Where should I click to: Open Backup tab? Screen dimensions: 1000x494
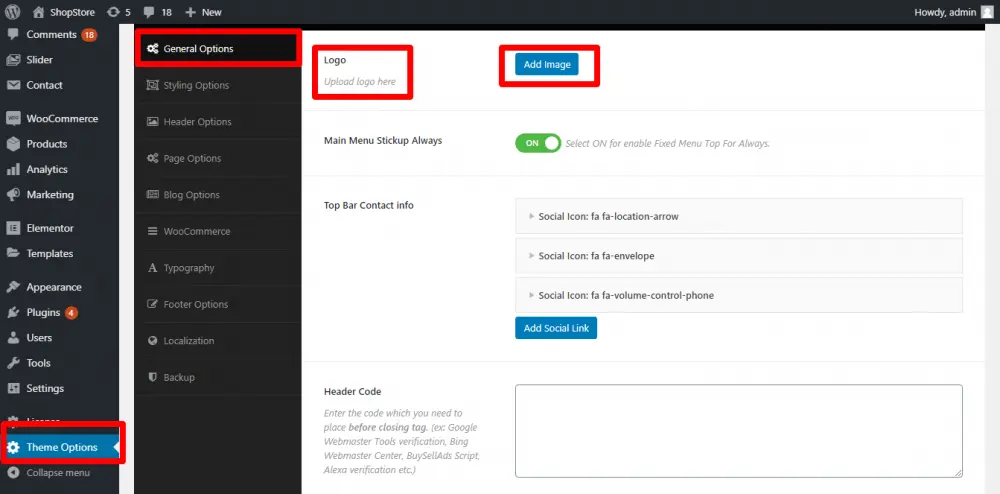tap(217, 377)
